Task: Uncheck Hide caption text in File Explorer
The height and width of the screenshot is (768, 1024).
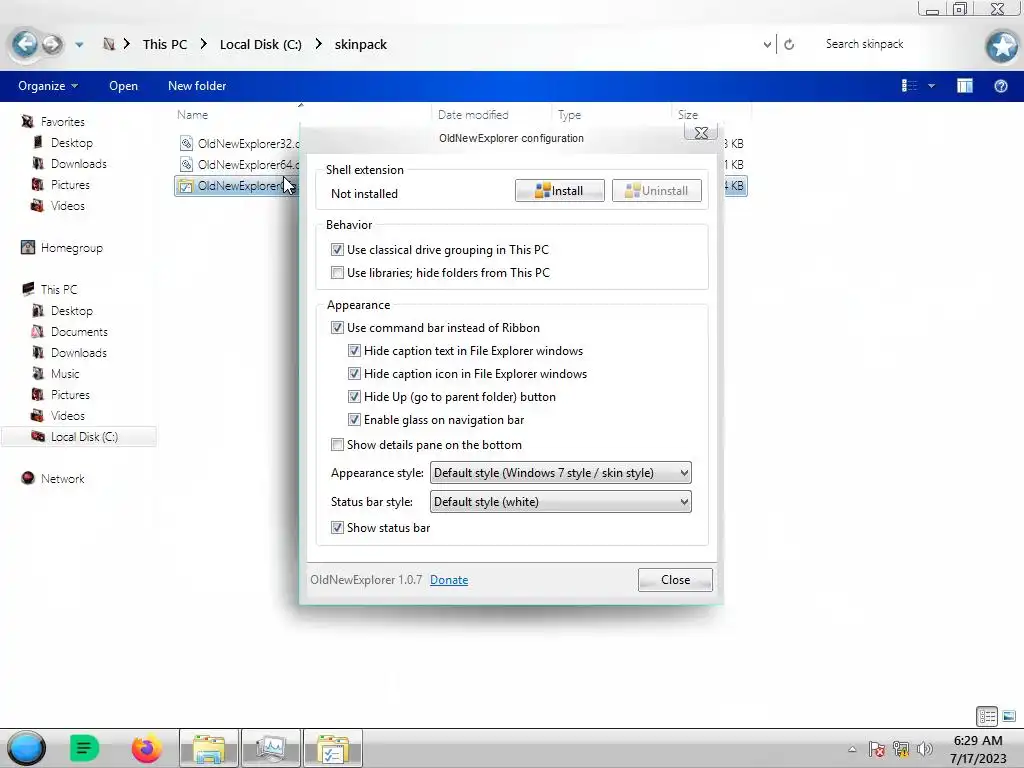Action: click(x=354, y=351)
